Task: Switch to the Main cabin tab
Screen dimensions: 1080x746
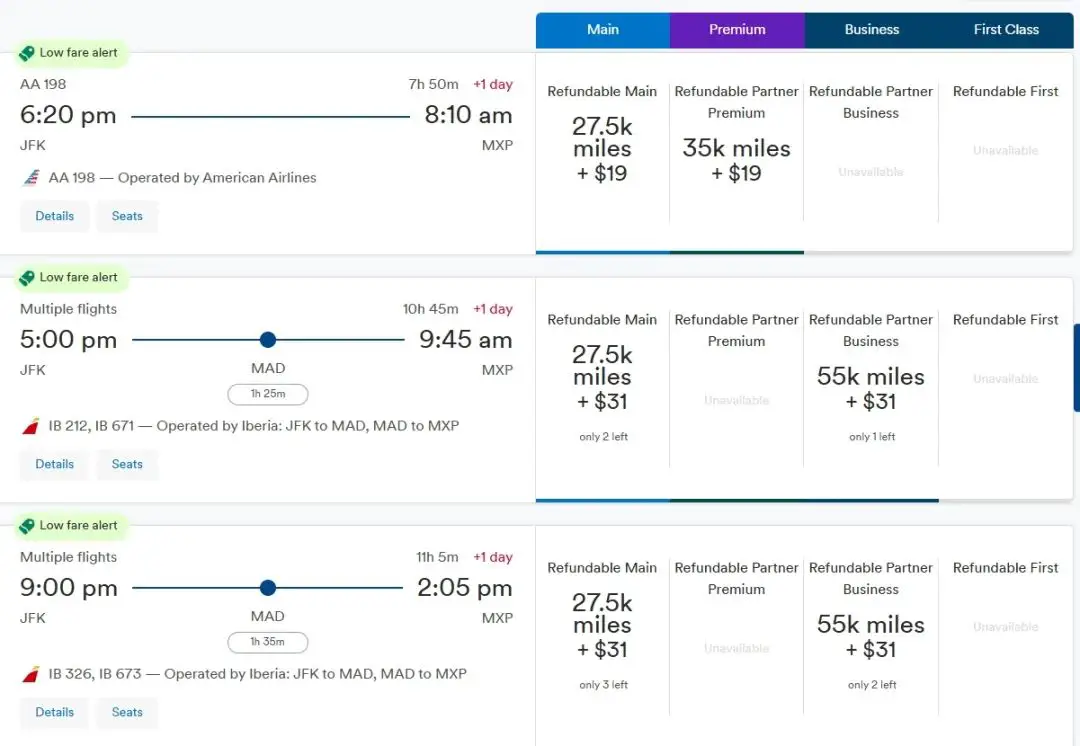Action: [x=603, y=30]
